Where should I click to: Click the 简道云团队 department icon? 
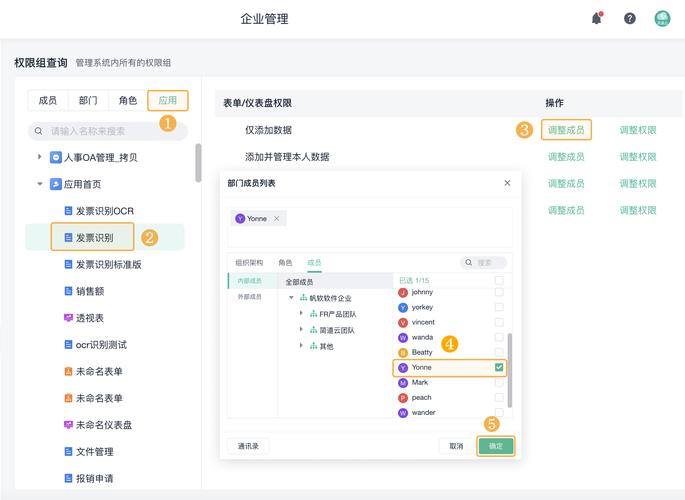click(313, 330)
